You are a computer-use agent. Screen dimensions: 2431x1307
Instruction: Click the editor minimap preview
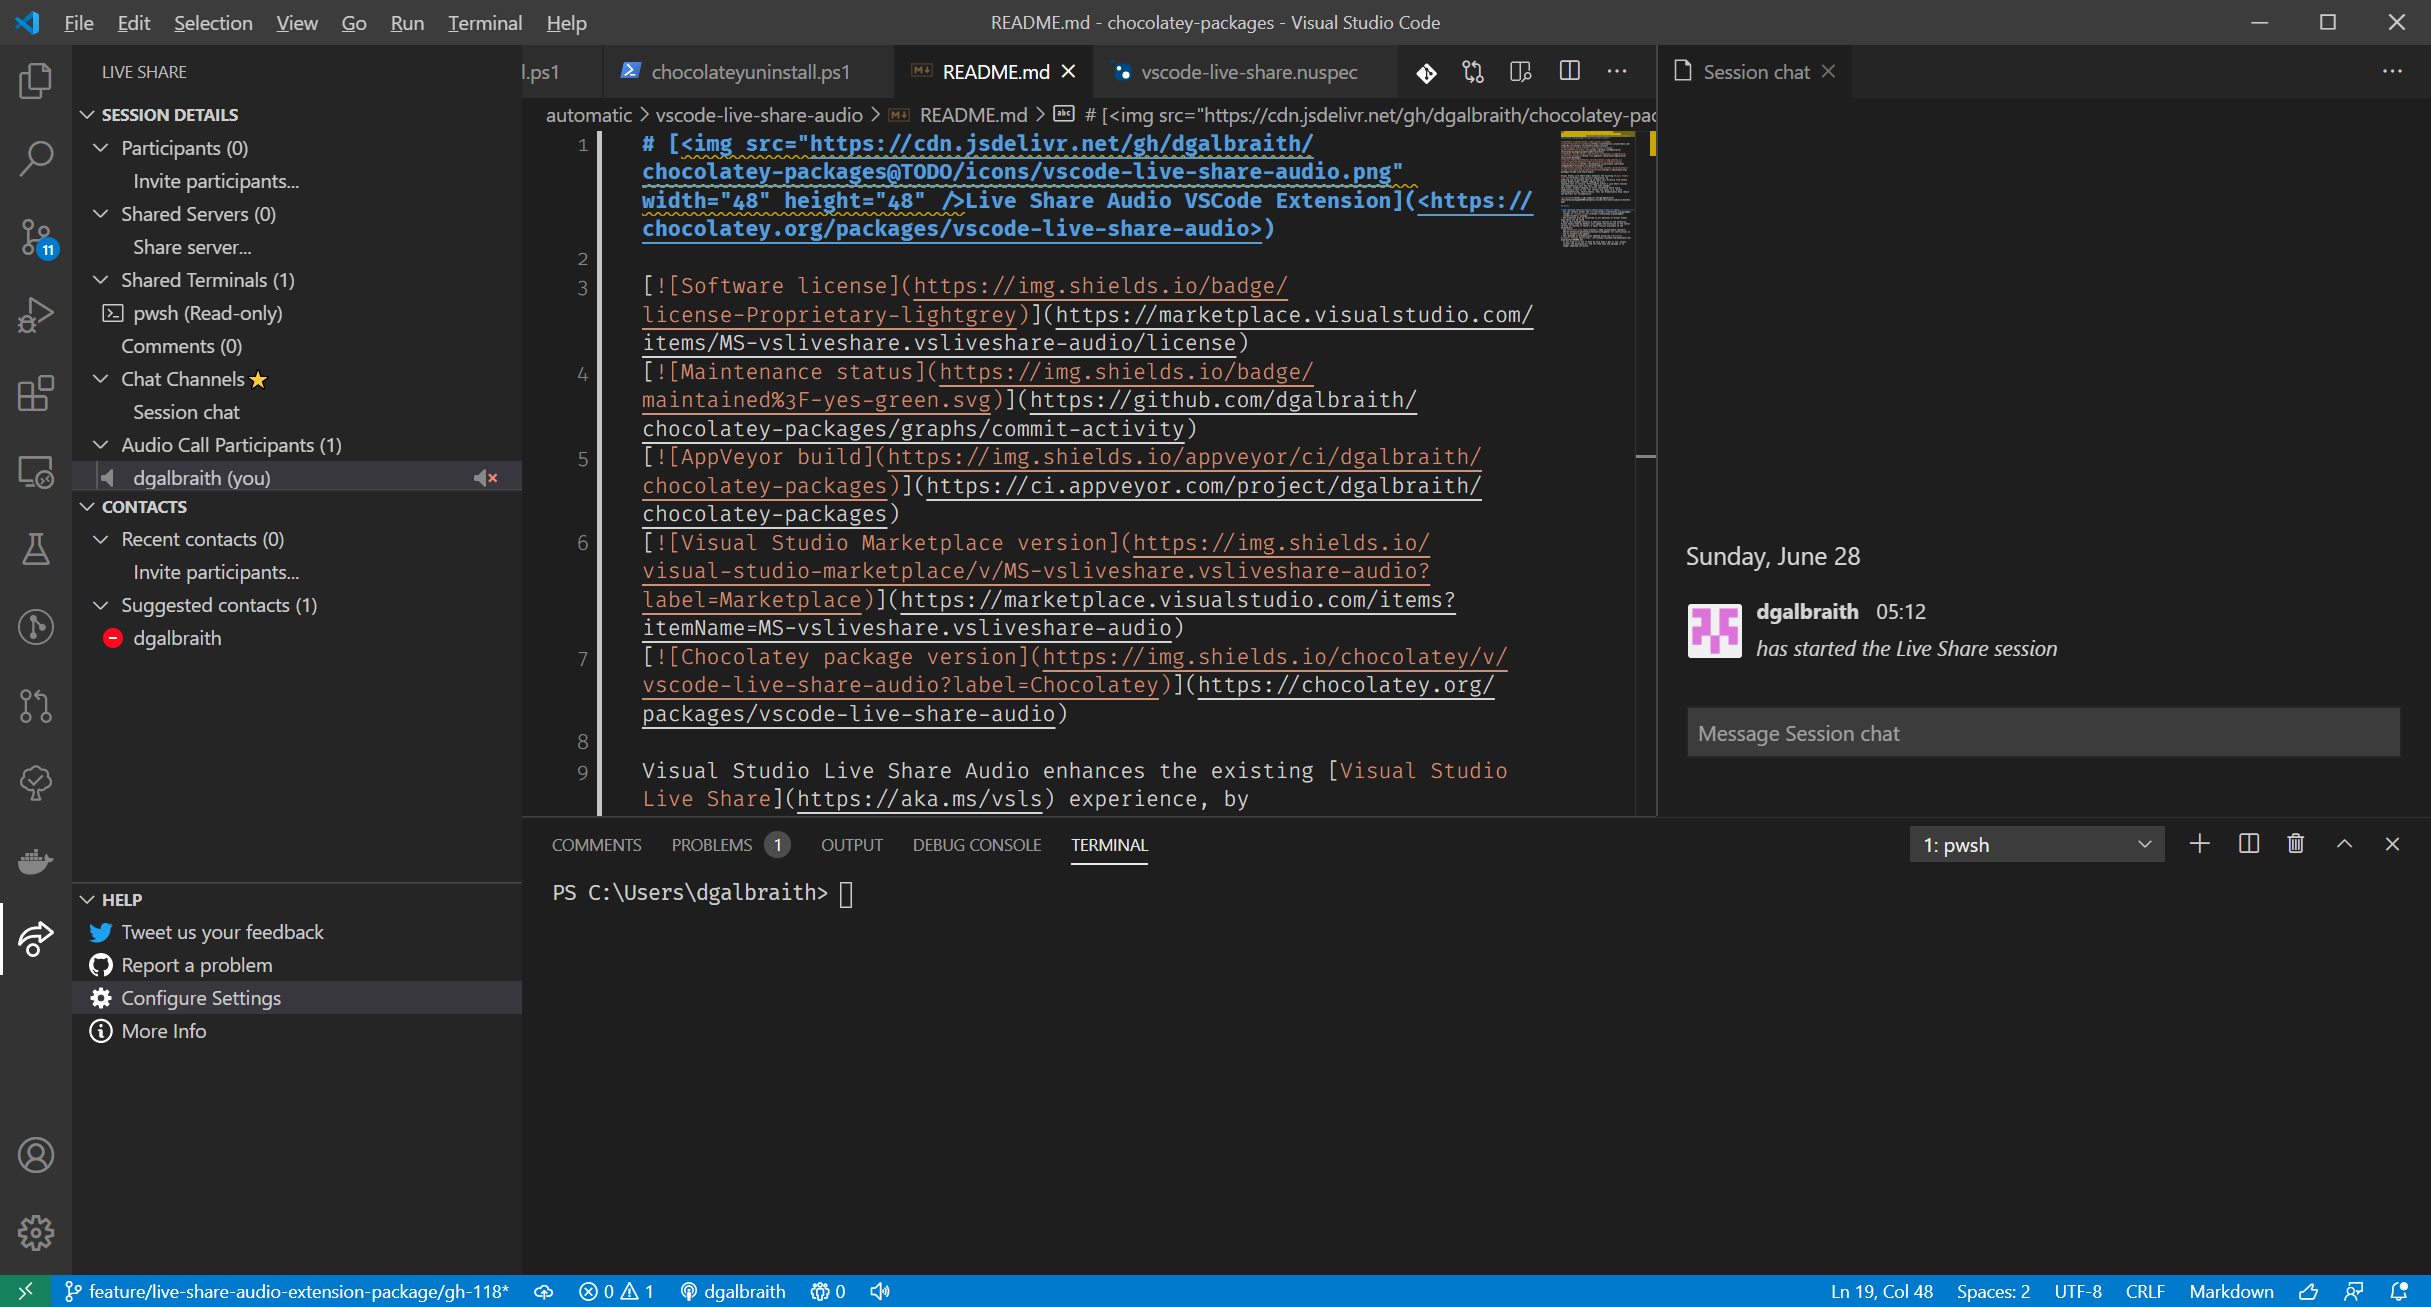1596,189
